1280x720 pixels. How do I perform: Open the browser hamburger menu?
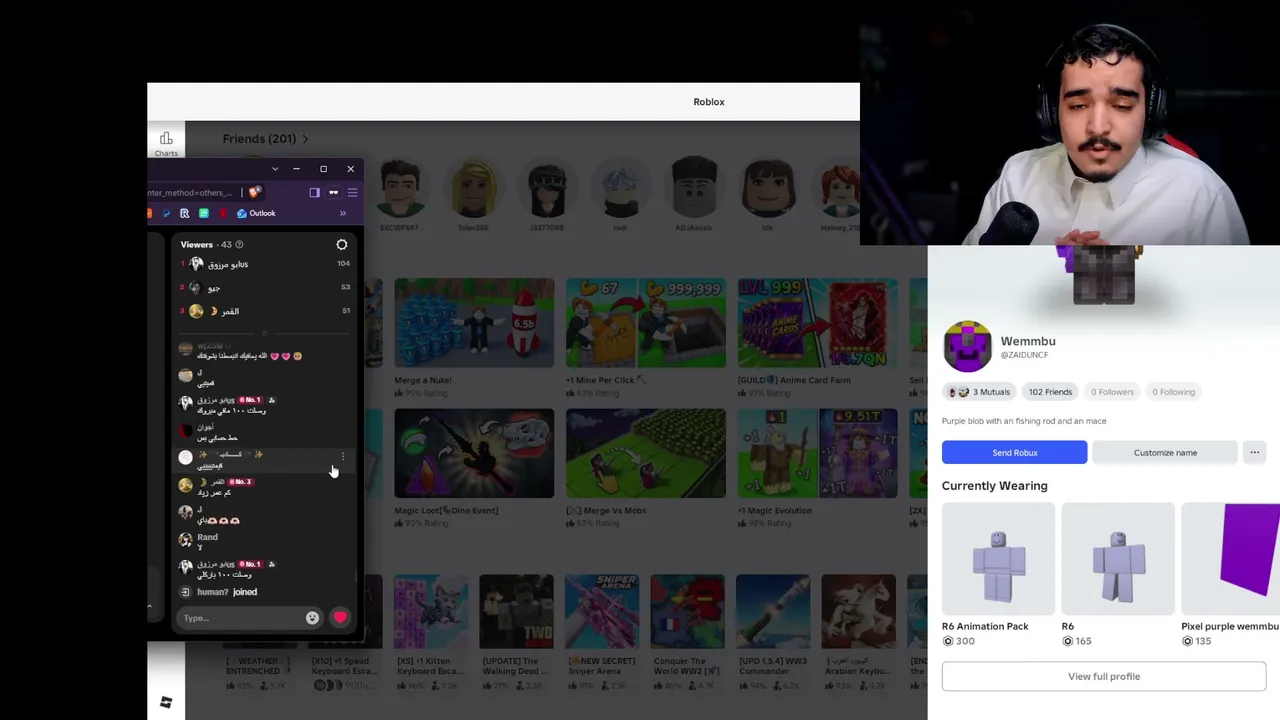point(352,192)
